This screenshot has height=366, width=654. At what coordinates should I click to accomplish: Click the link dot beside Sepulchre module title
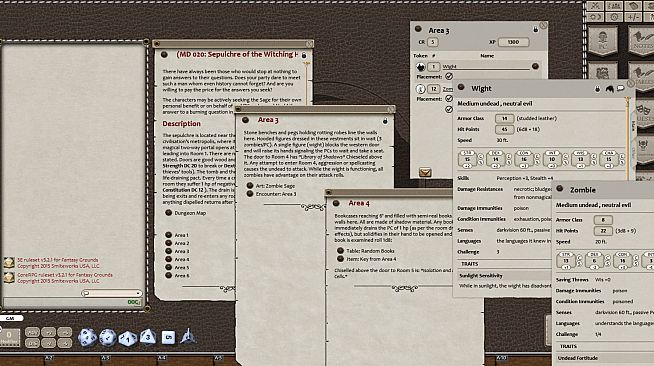[164, 55]
